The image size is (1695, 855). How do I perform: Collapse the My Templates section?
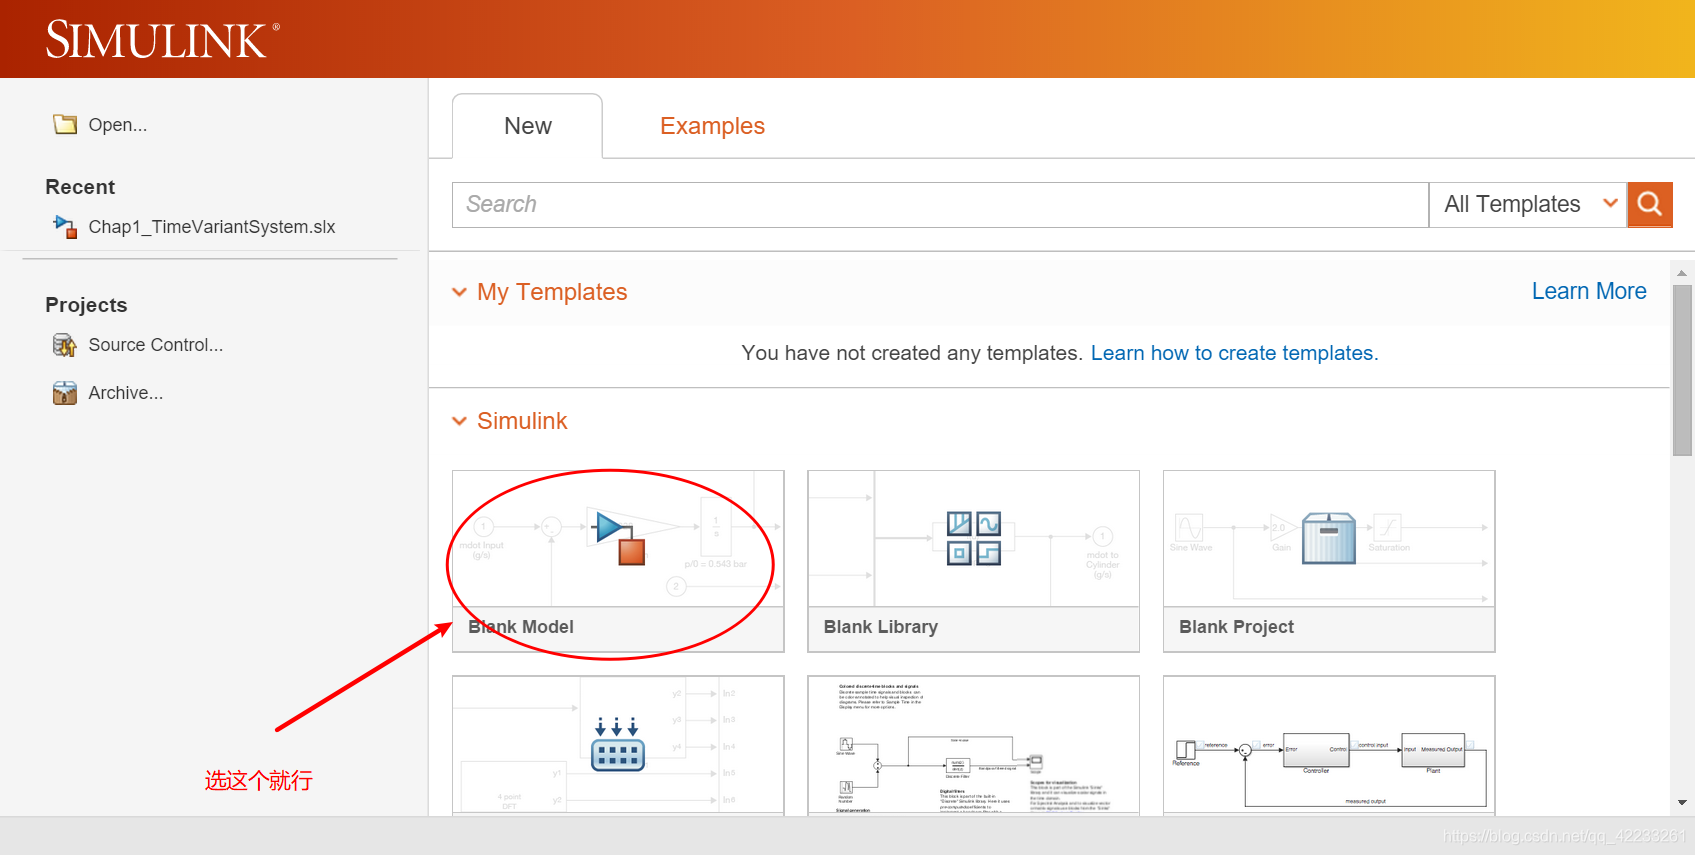pos(459,292)
